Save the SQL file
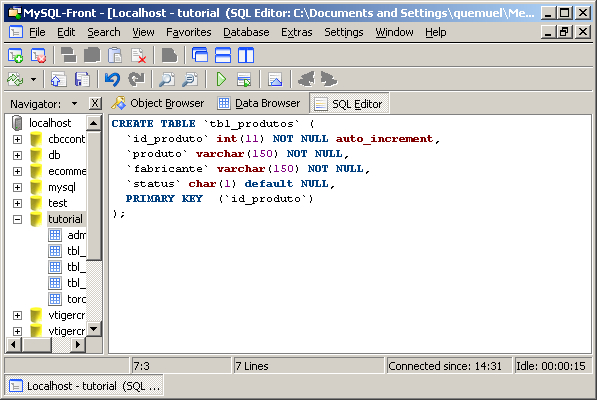Screen dimensions: 597x400 click(x=82, y=80)
